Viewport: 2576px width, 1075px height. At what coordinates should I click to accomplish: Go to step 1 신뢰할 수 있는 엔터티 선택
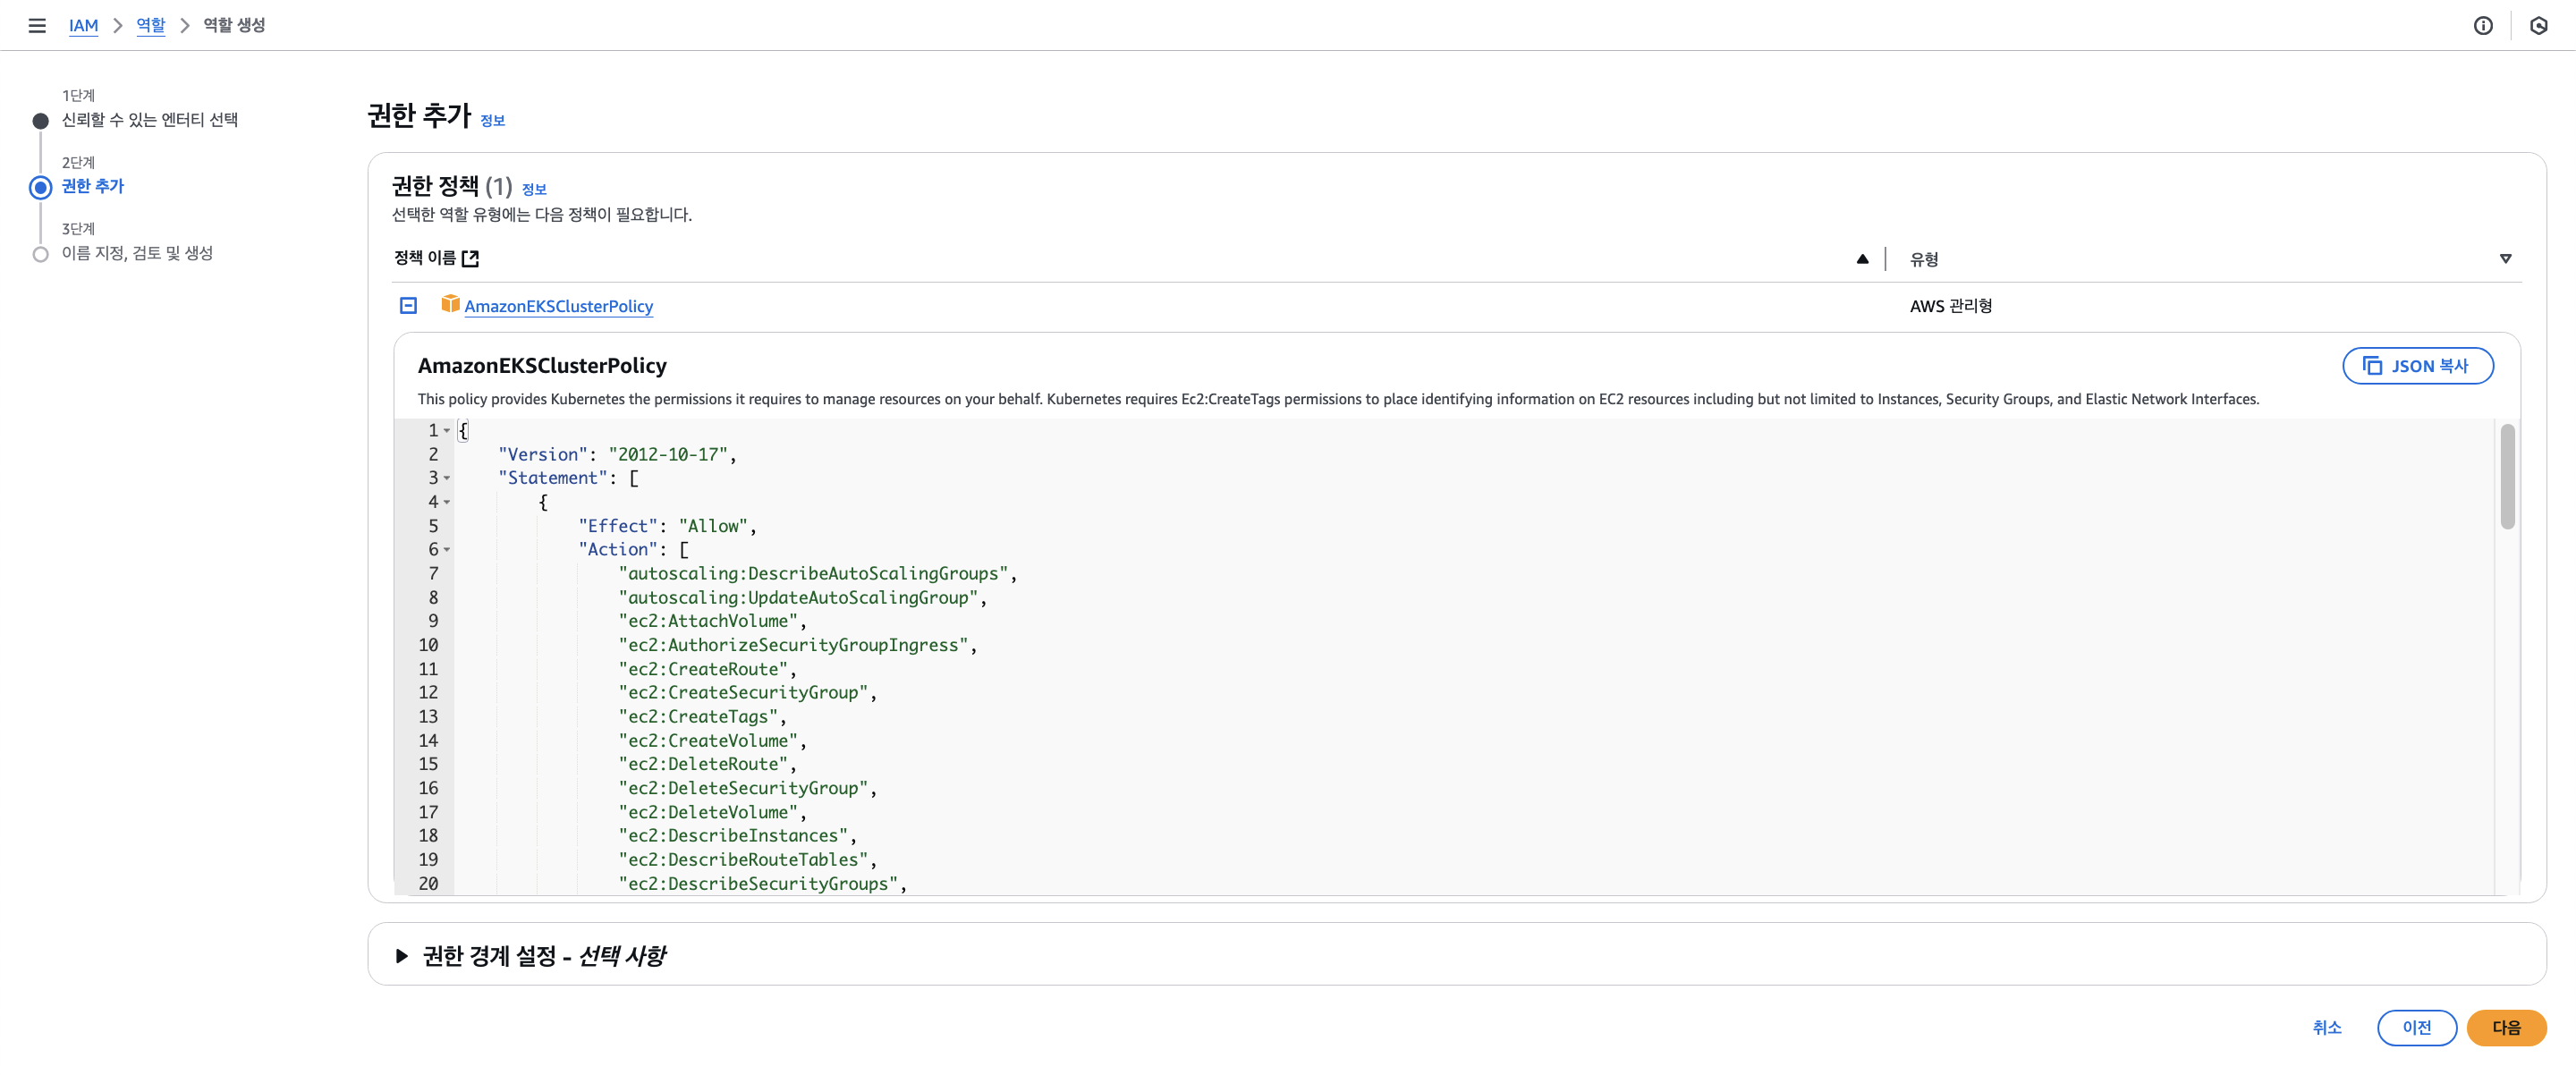click(x=149, y=120)
